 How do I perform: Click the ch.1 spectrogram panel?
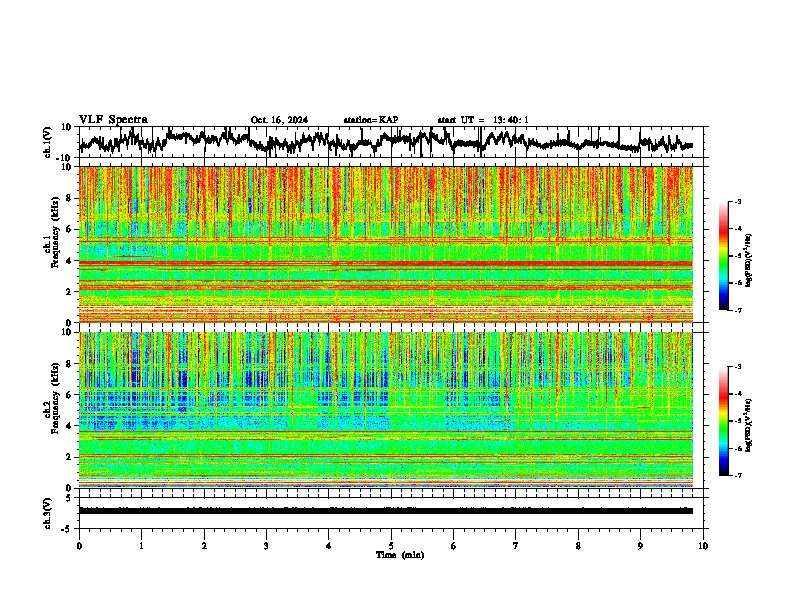(x=386, y=244)
